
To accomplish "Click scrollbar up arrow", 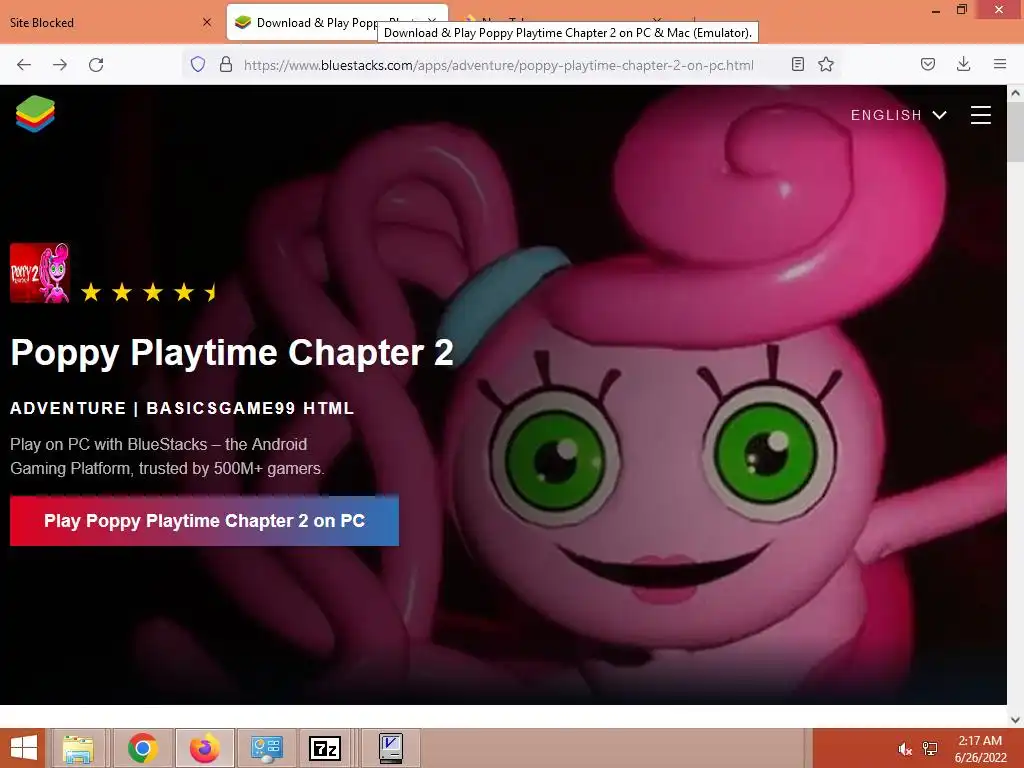I will tap(1015, 93).
